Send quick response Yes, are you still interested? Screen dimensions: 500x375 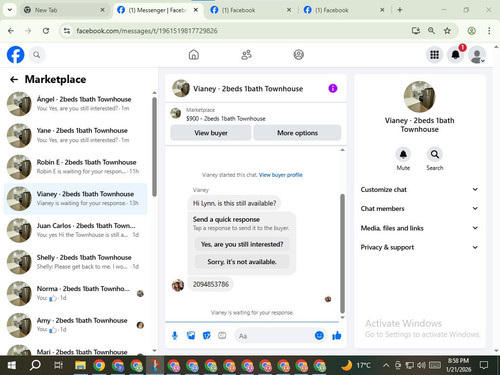pos(242,244)
